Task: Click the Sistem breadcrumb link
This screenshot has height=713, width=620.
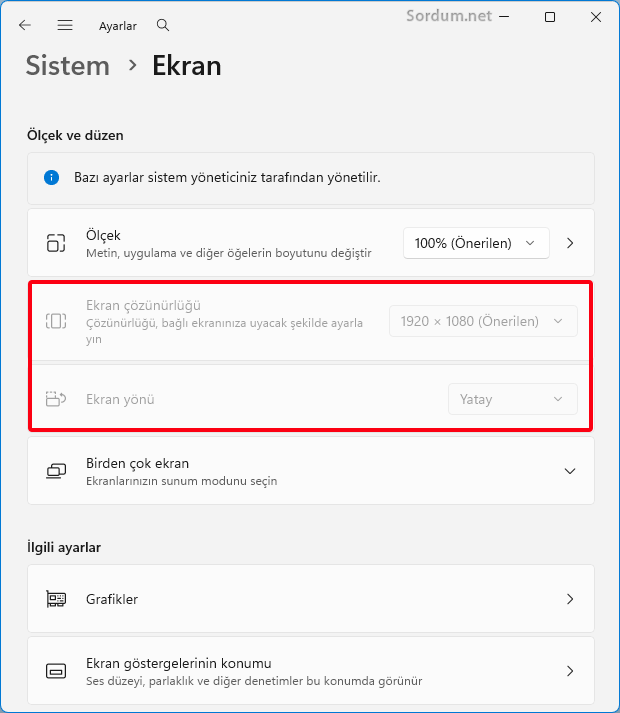Action: pos(67,66)
